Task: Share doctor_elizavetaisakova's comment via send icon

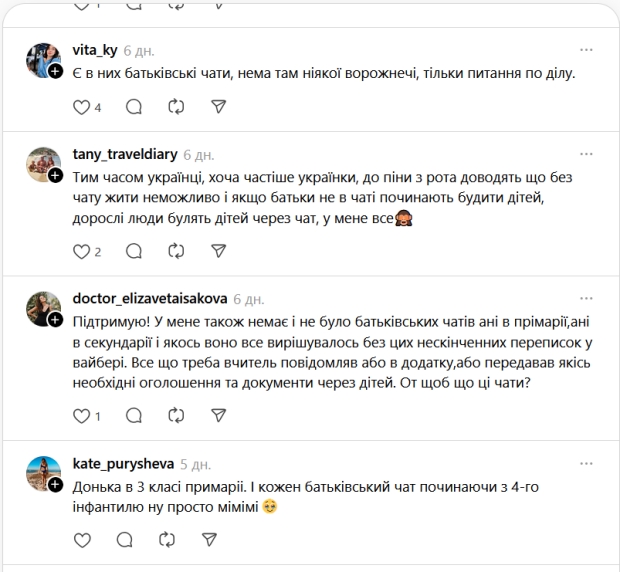Action: coord(218,415)
